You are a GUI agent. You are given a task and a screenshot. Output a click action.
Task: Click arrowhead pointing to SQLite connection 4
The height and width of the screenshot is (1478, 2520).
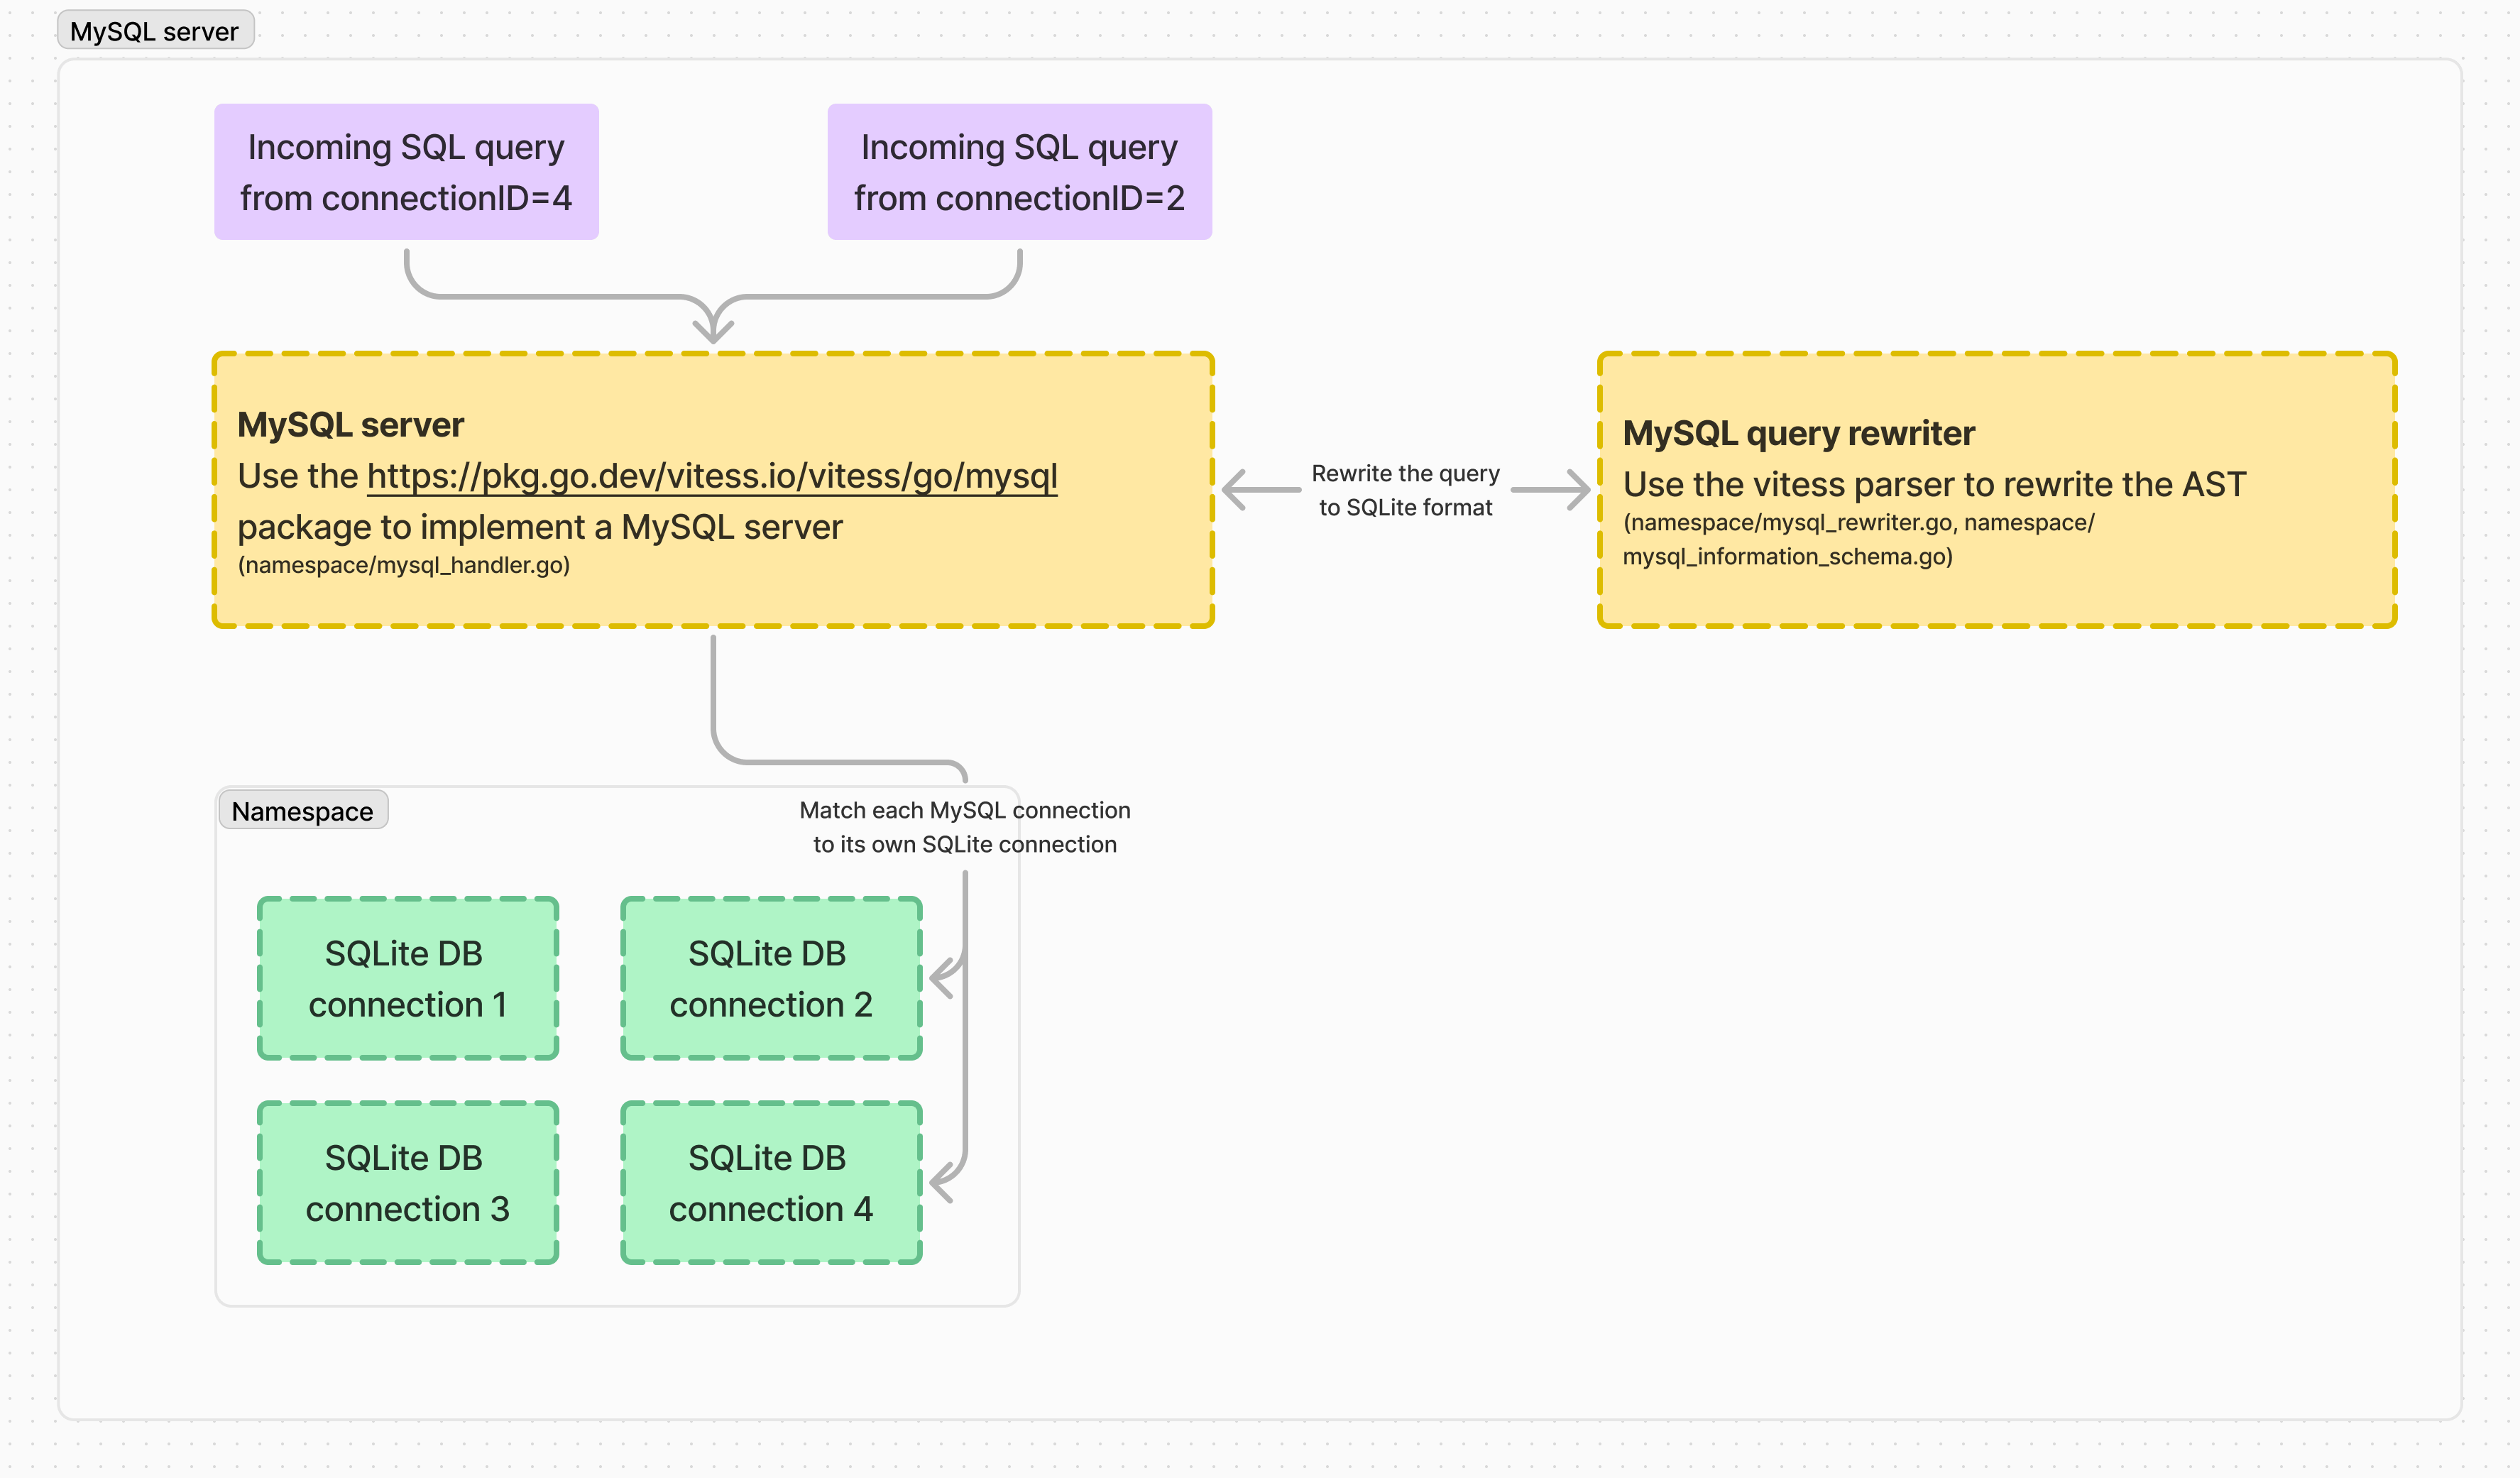(x=938, y=1182)
